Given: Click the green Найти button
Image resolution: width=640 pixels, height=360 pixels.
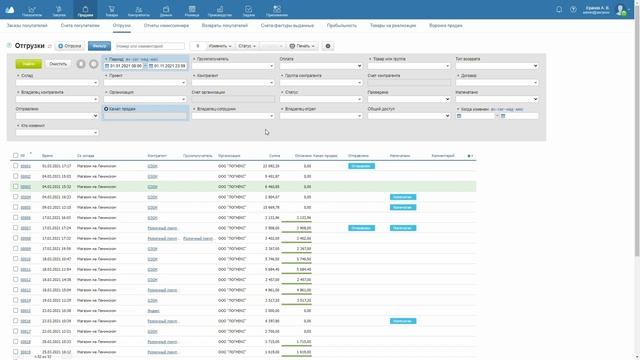Looking at the screenshot, I should [29, 64].
